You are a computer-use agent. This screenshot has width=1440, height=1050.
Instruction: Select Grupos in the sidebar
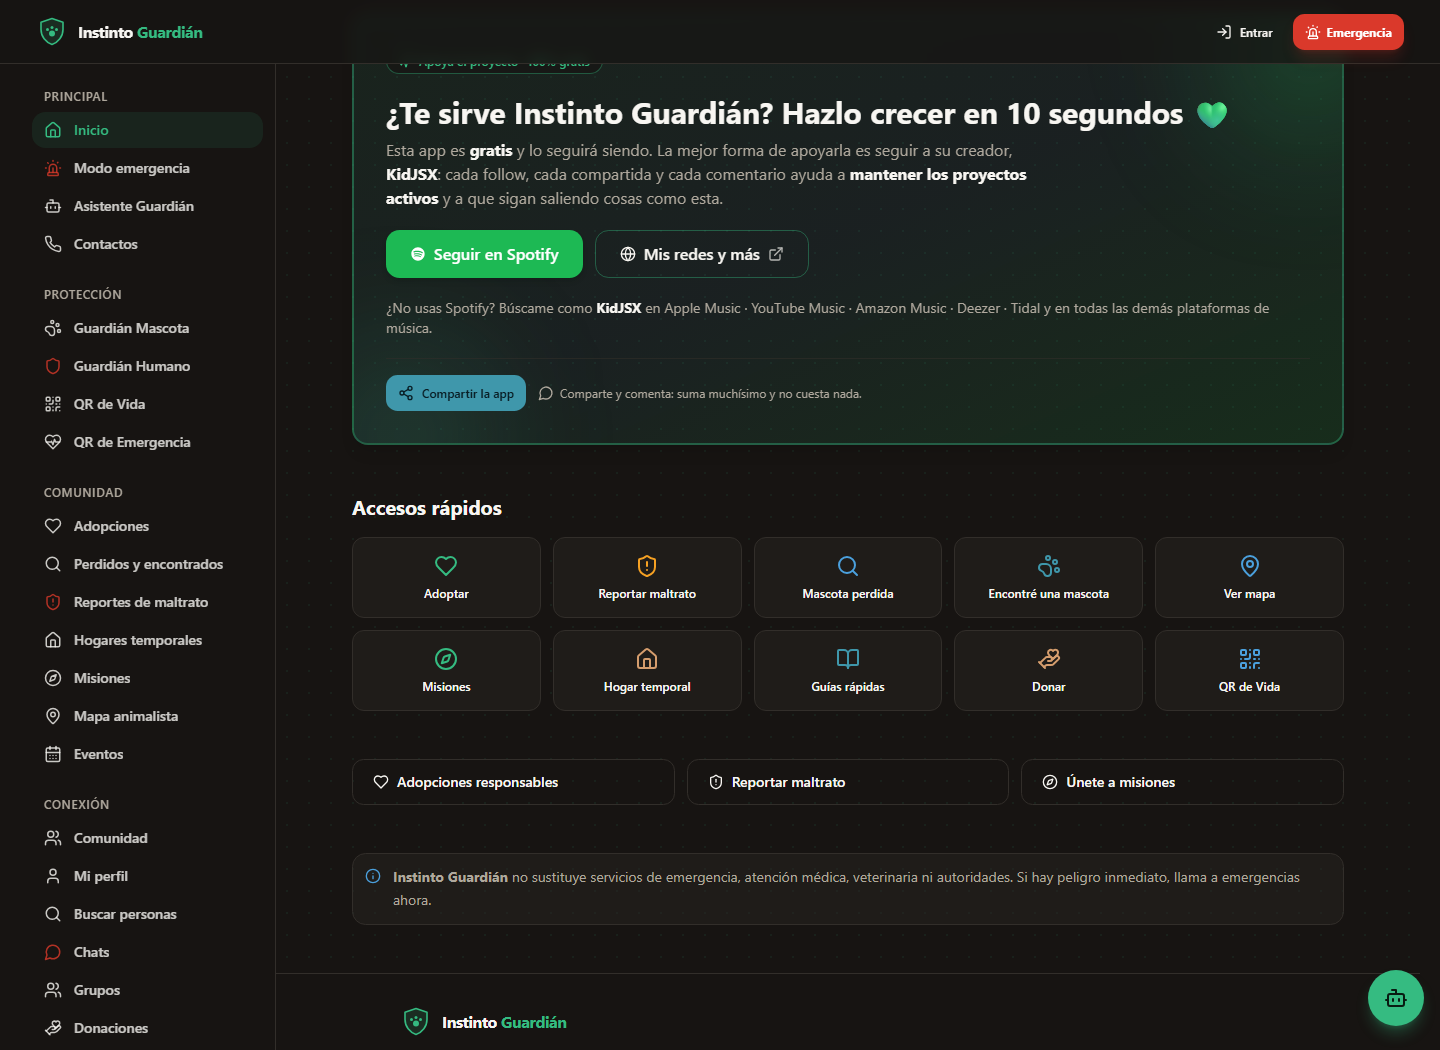tap(147, 990)
